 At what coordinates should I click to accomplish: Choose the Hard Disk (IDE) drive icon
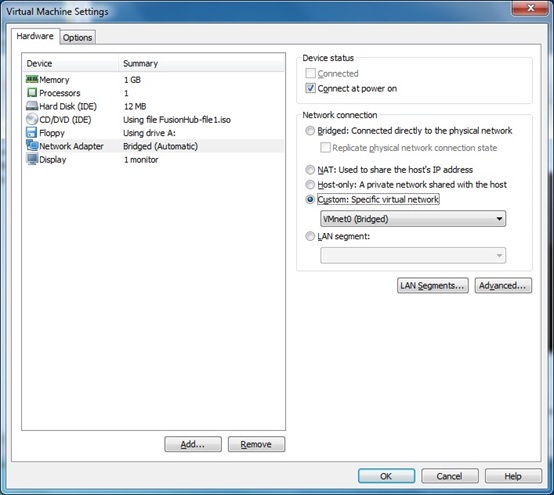pos(32,106)
